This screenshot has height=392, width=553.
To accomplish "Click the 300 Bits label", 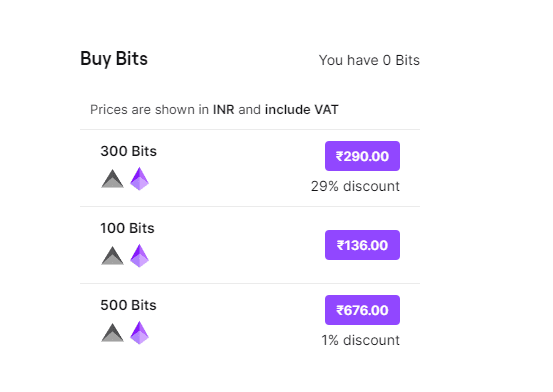I will 128,151.
